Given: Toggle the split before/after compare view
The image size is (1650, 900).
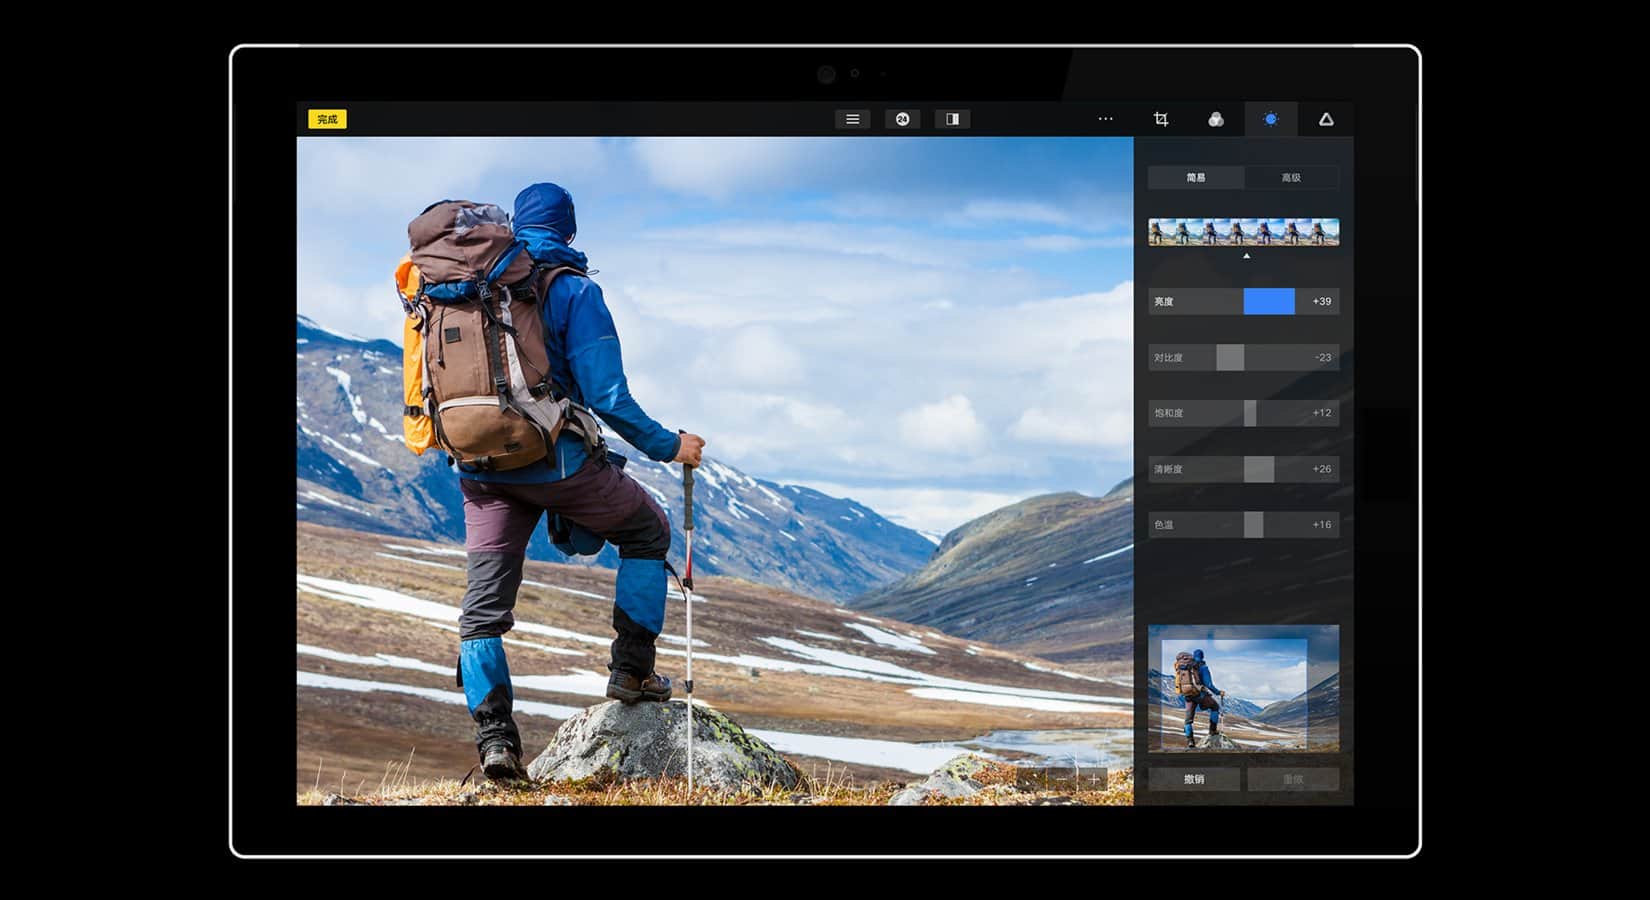Looking at the screenshot, I should (952, 119).
